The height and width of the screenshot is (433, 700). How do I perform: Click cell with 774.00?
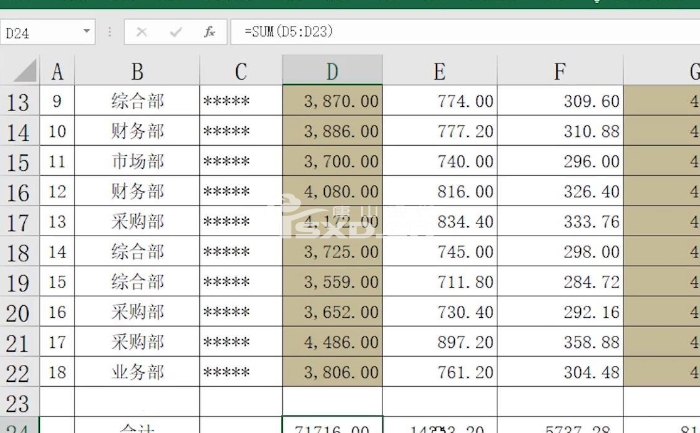(440, 101)
